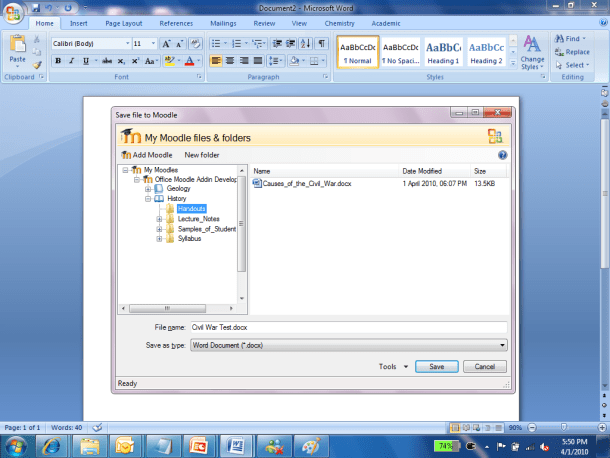Click the Numbering list icon
Screen dimensions: 610x458
[237, 44]
